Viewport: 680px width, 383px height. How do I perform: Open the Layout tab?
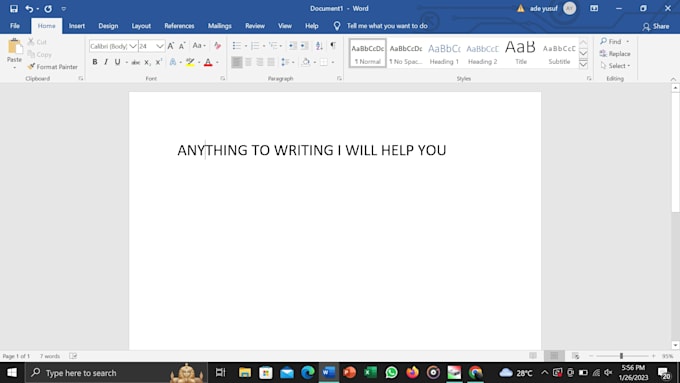click(x=141, y=26)
